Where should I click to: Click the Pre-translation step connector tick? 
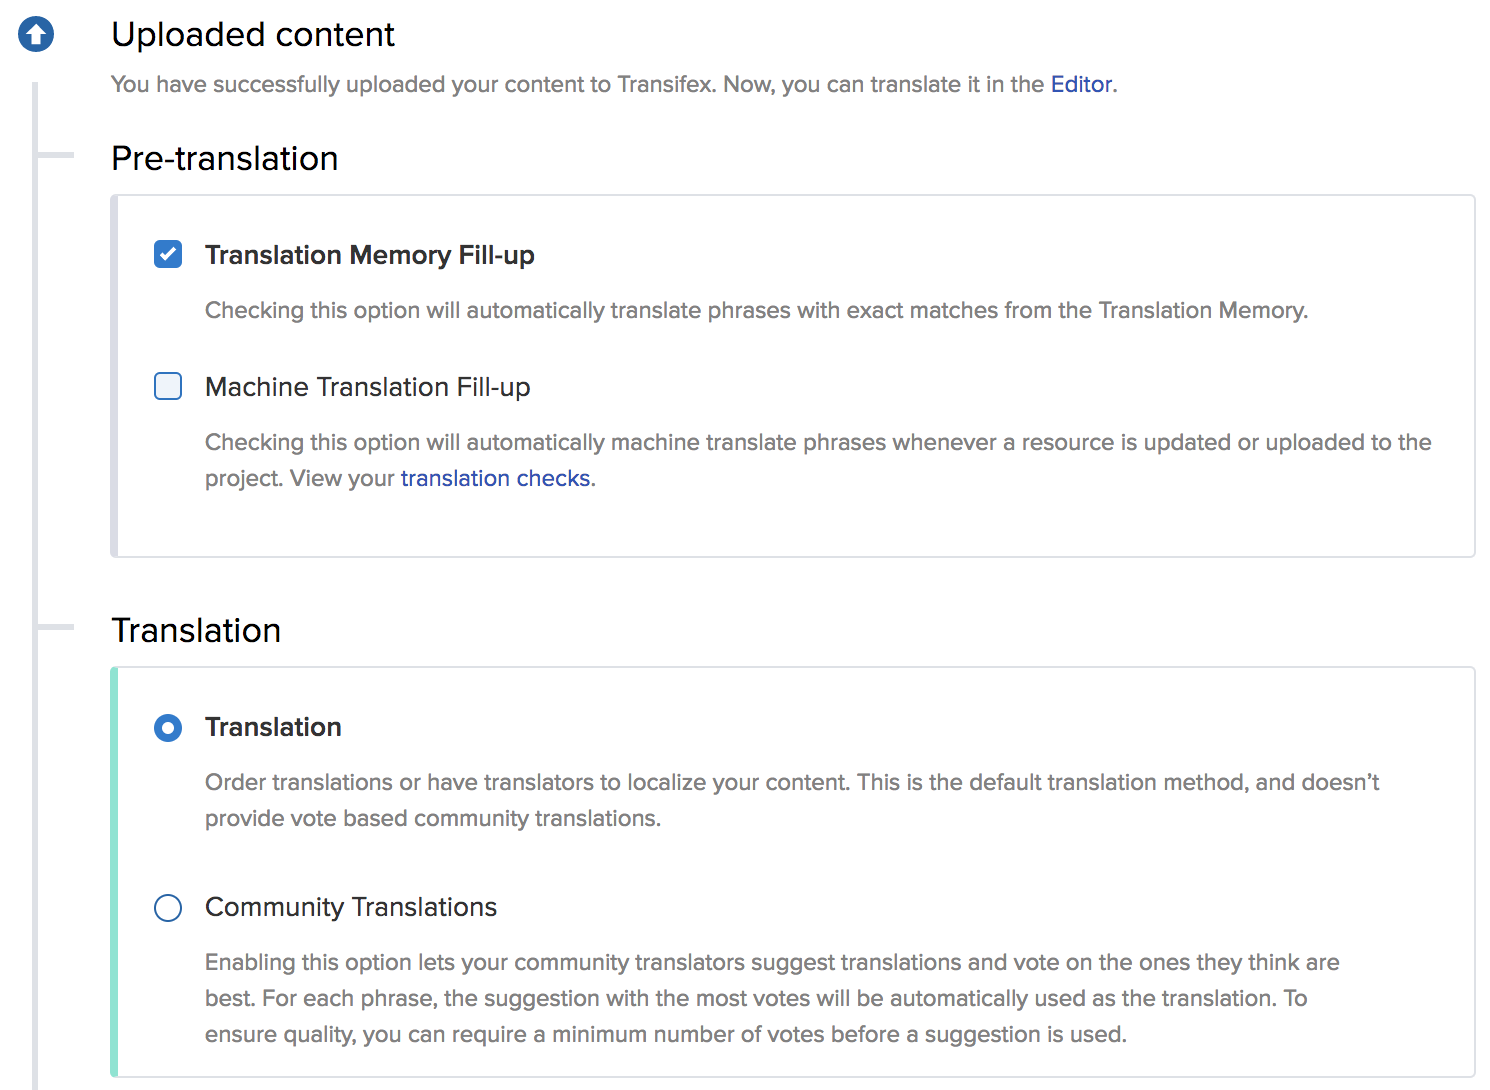(55, 155)
